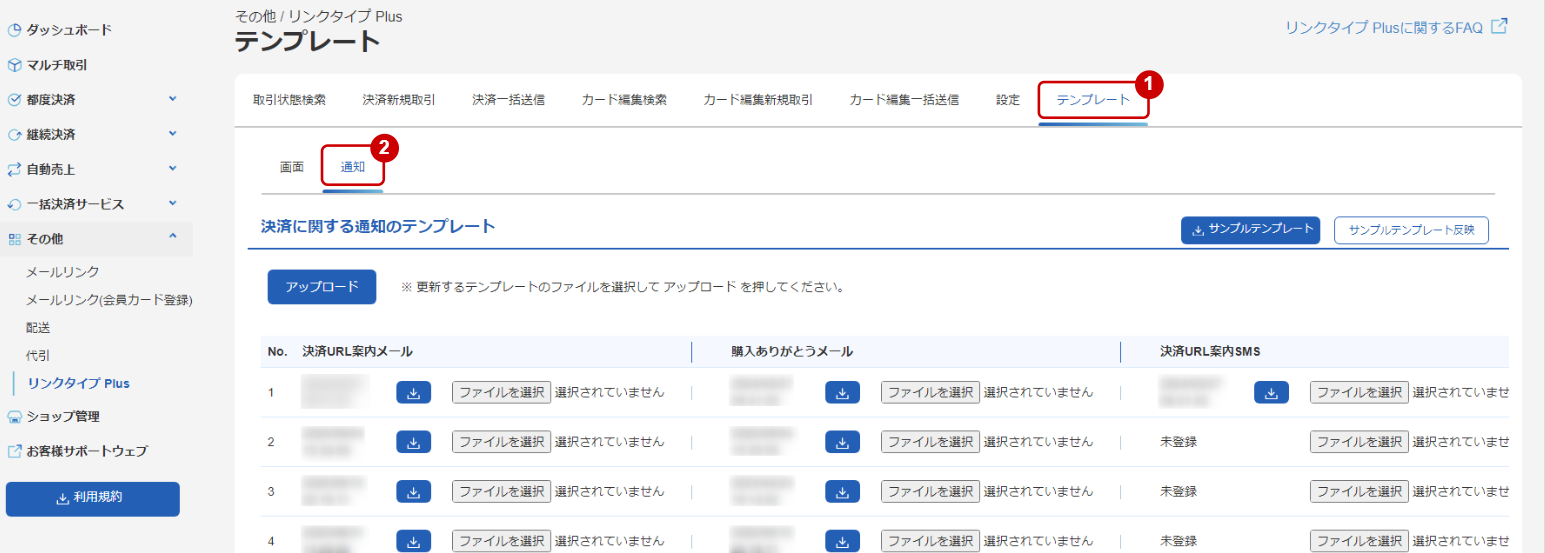
Task: Open the 決済一括送信 tab
Action: 508,100
